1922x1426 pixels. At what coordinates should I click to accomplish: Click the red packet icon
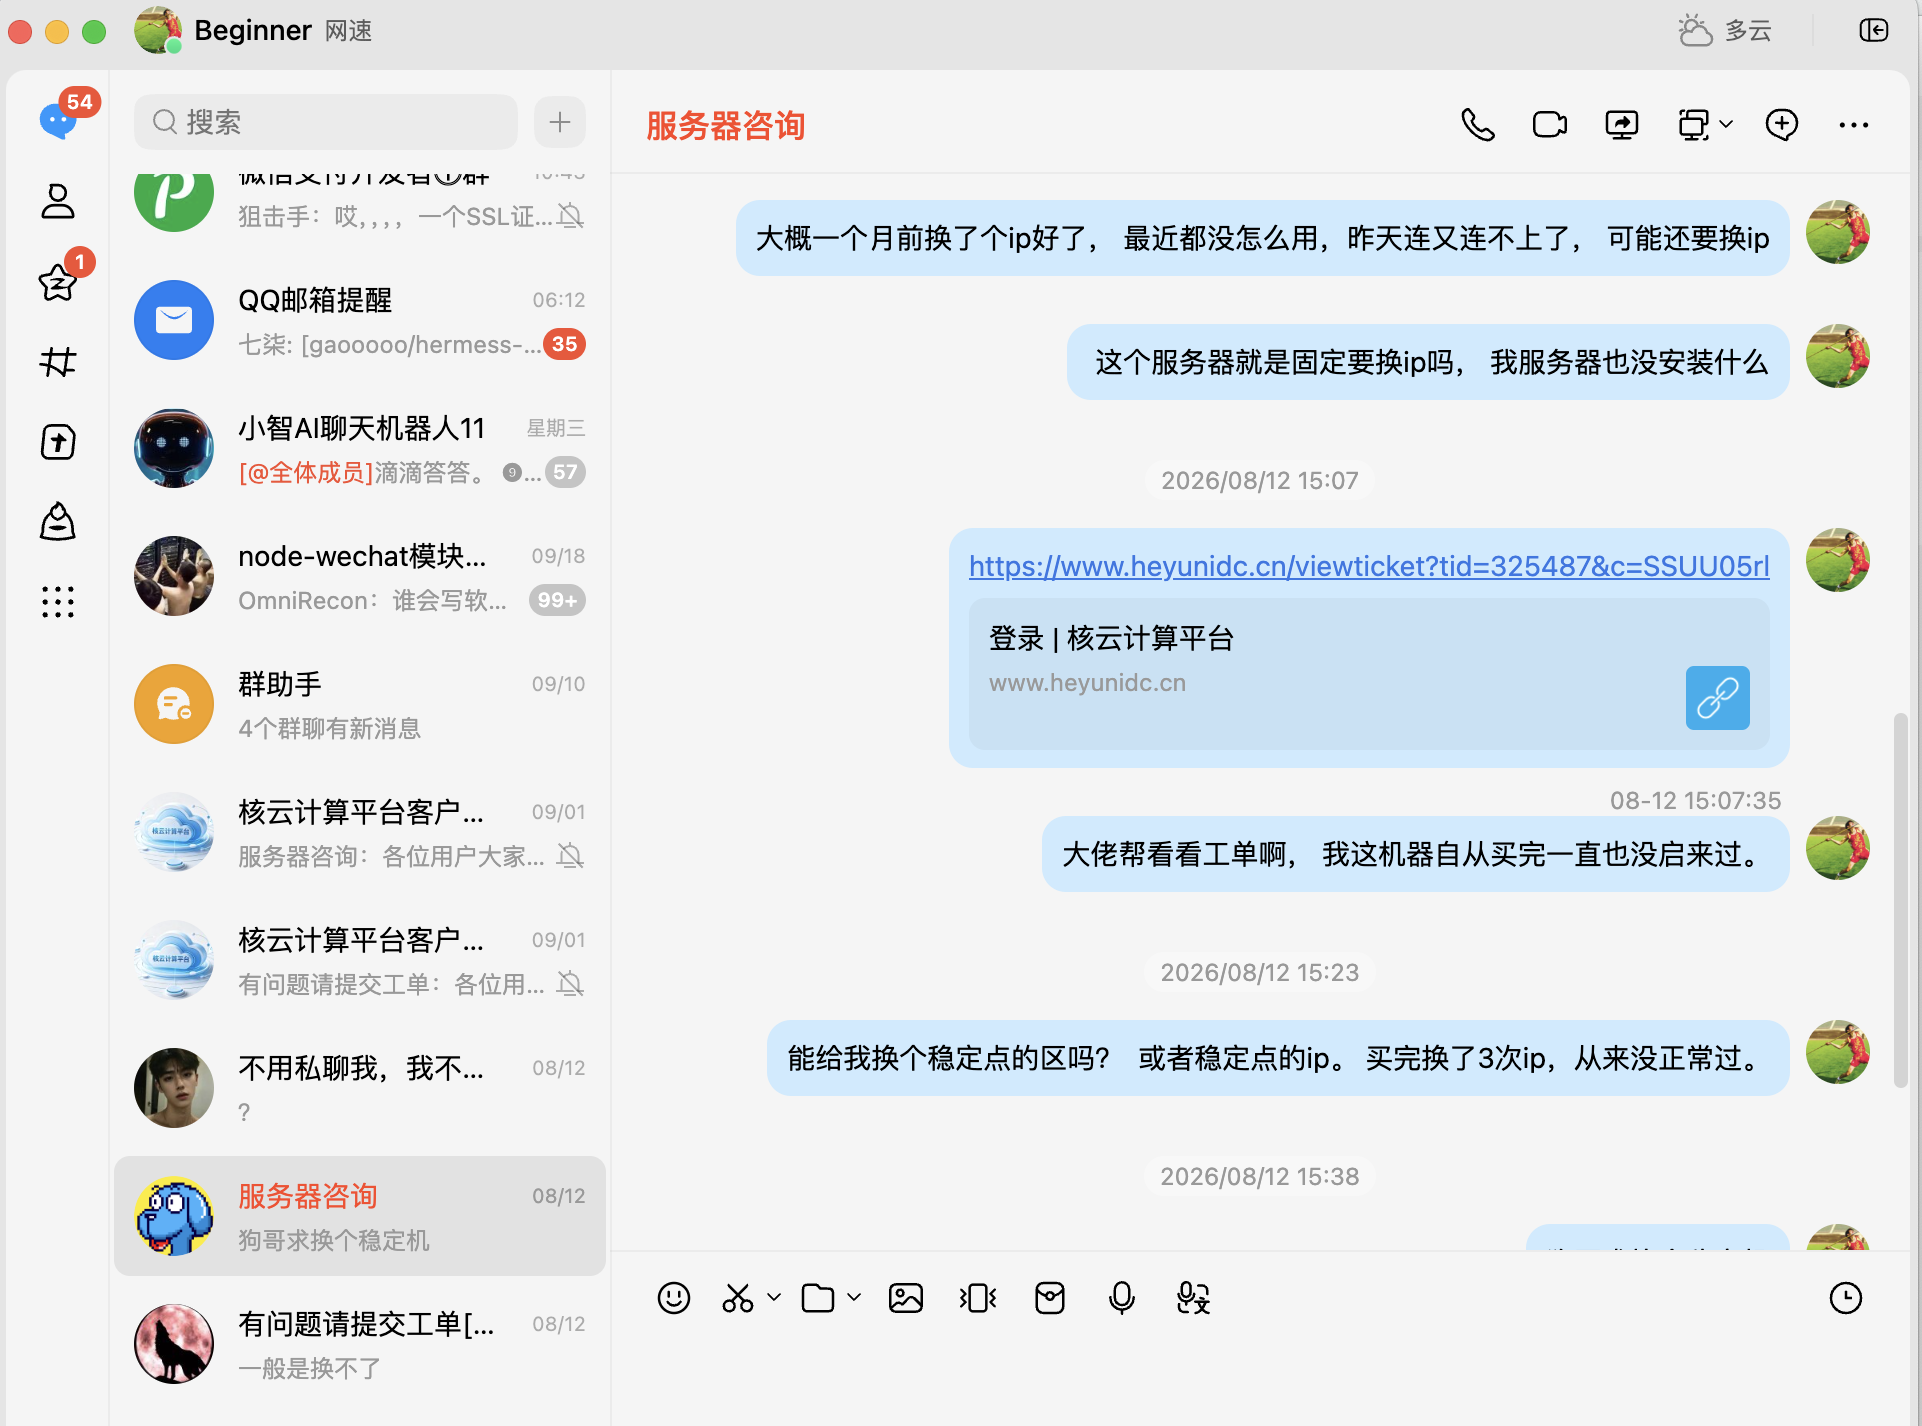coord(1050,1298)
